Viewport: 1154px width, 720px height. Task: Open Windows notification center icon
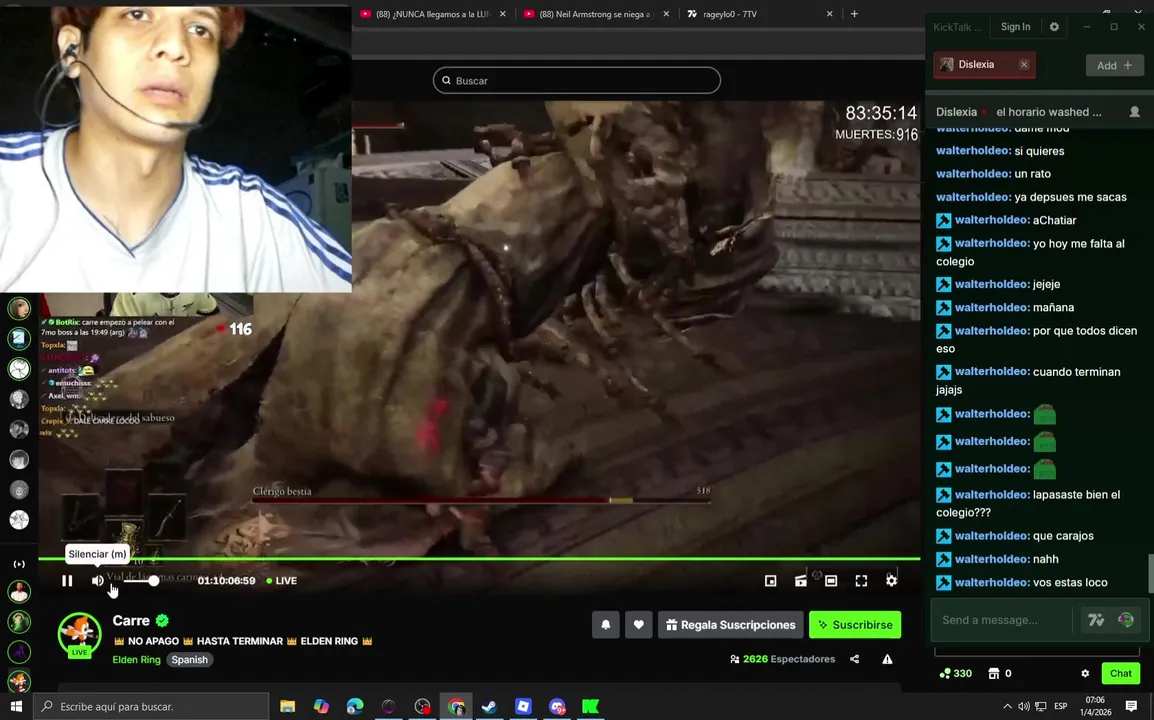click(x=1132, y=707)
